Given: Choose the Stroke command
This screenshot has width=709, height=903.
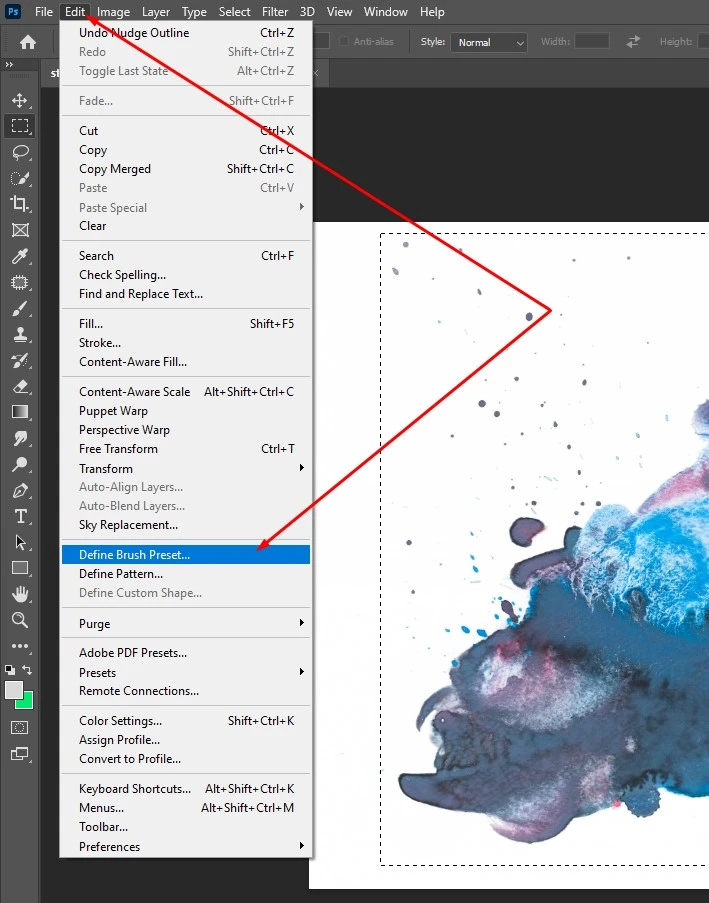Looking at the screenshot, I should [186, 343].
